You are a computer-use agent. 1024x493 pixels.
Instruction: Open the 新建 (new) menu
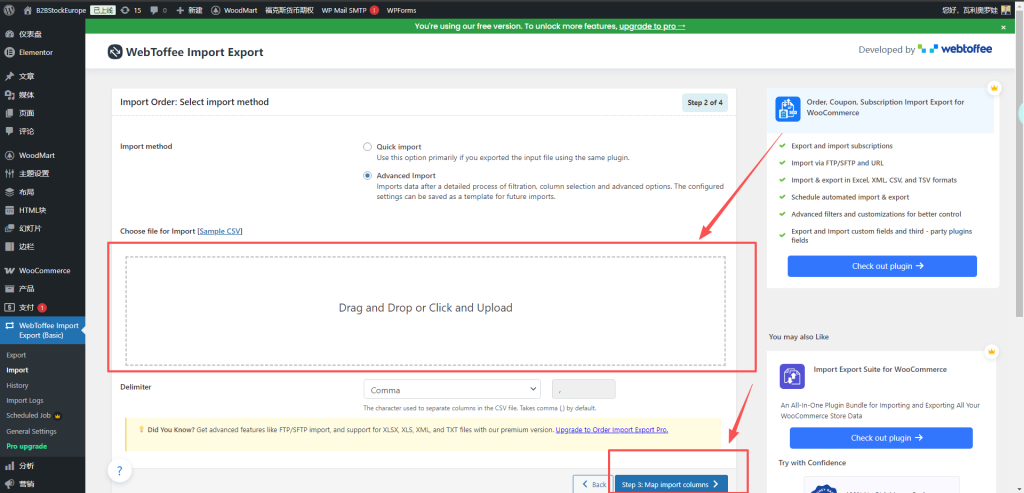tap(189, 10)
